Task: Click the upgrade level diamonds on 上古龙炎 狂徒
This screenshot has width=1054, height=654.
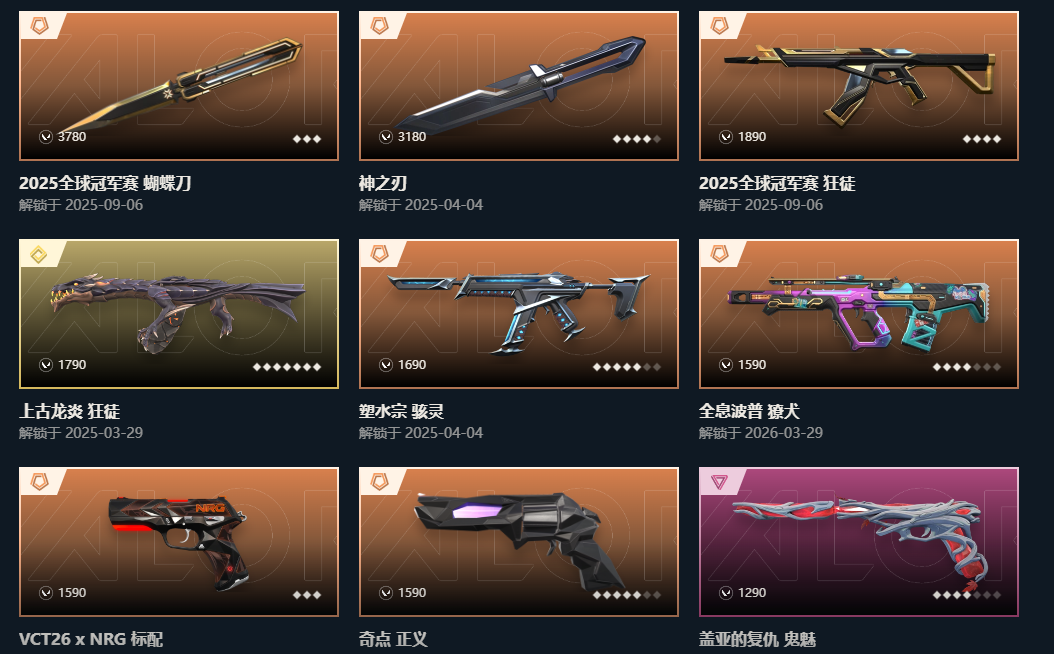Action: point(287,367)
